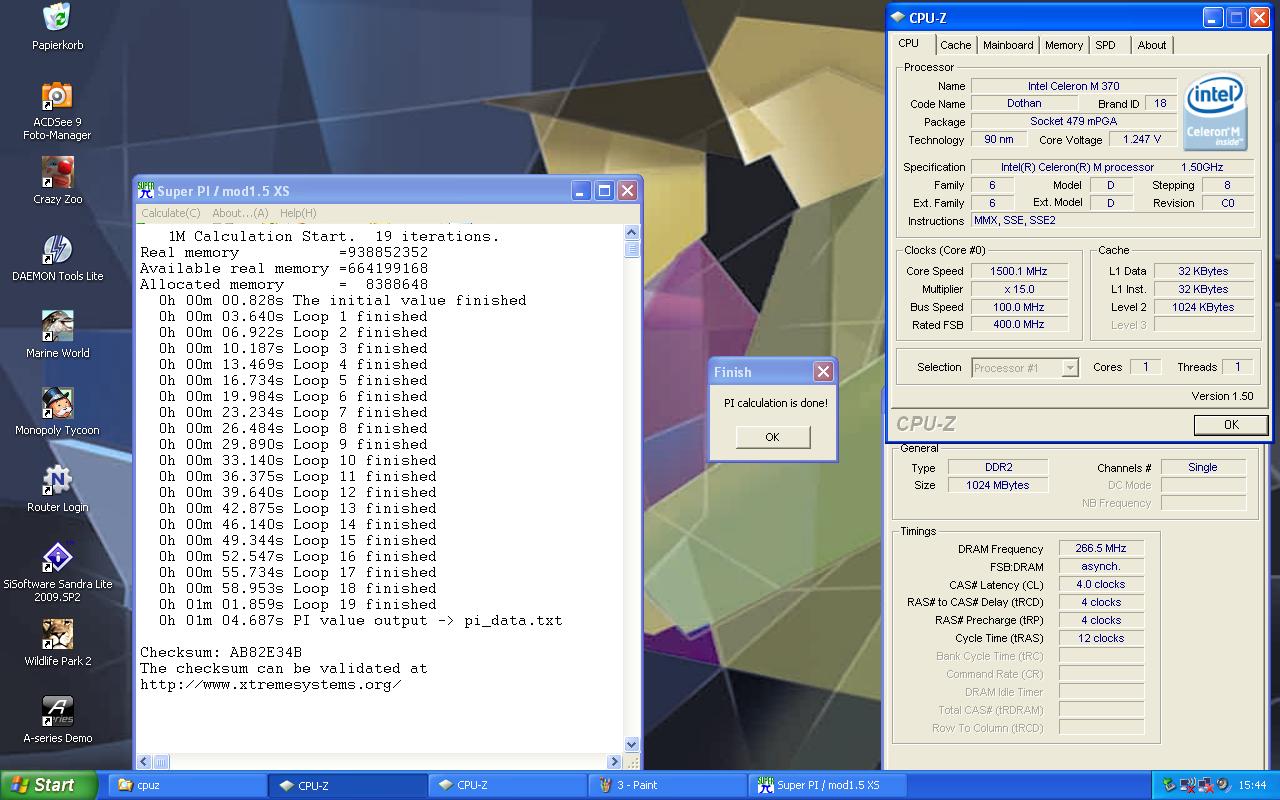Switch to the Cache tab in CPU-Z

click(955, 45)
